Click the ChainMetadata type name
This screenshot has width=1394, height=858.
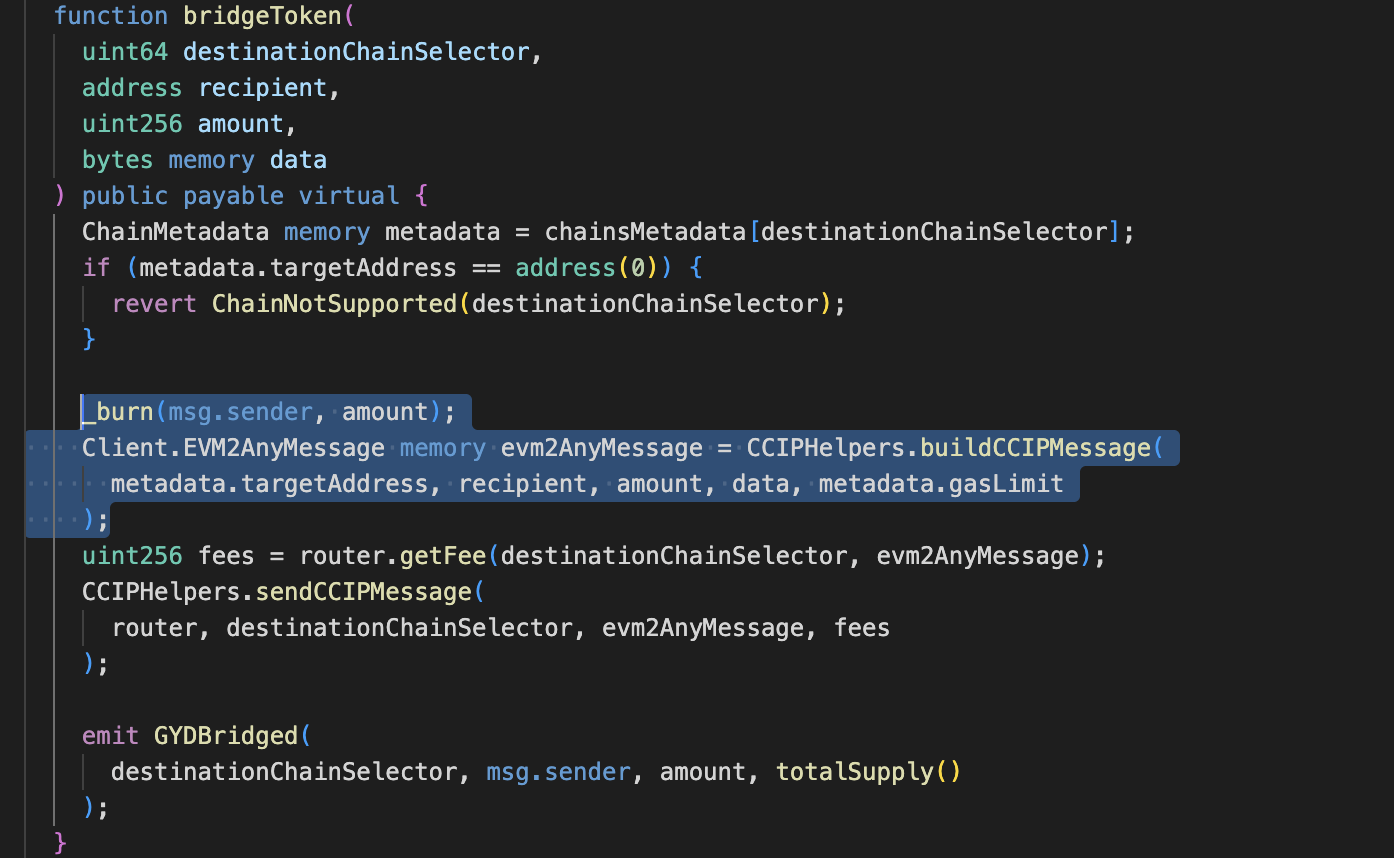point(175,232)
